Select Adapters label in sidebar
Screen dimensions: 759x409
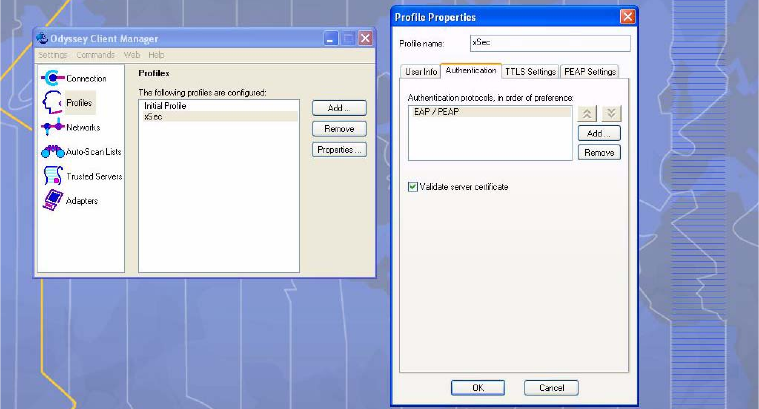(x=82, y=200)
